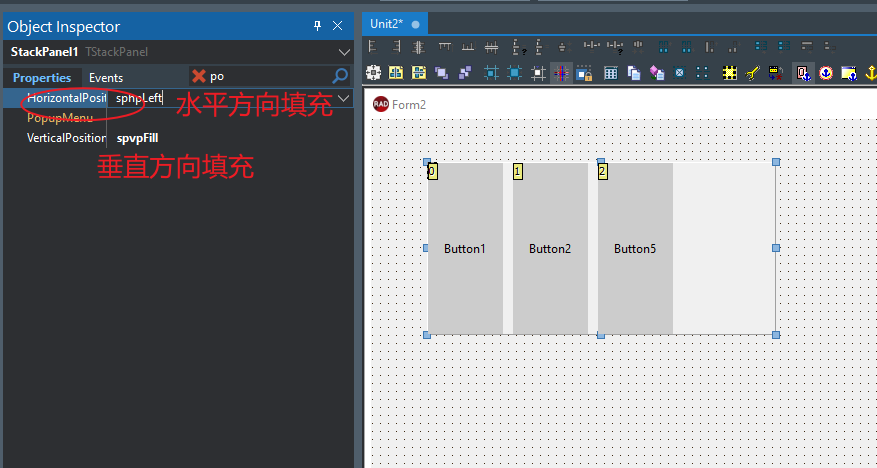Click Button2 on the form designer
This screenshot has width=877, height=468.
click(x=550, y=248)
